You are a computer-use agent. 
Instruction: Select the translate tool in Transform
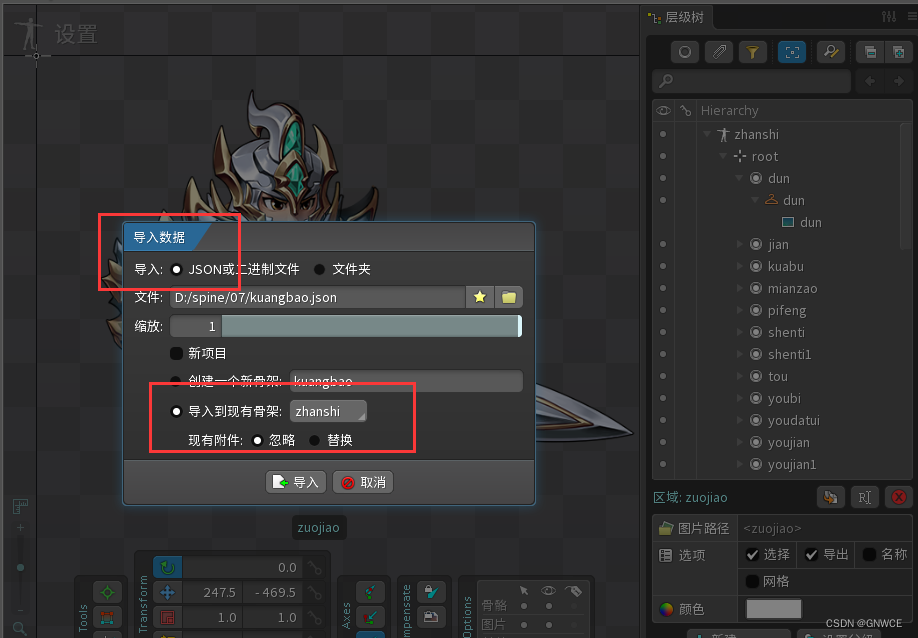[167, 592]
